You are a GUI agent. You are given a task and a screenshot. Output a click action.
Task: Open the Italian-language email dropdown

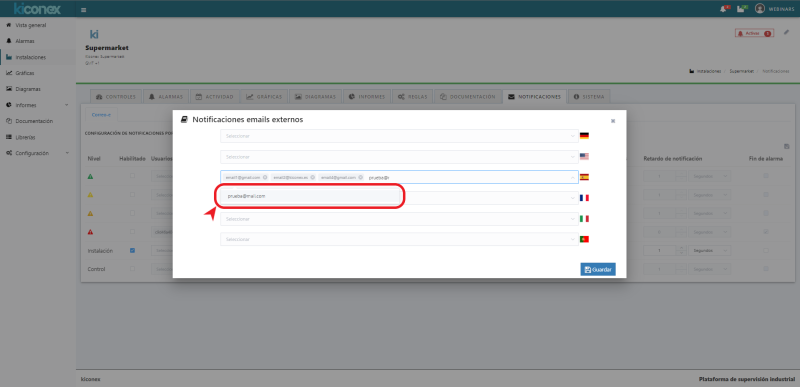click(x=399, y=219)
